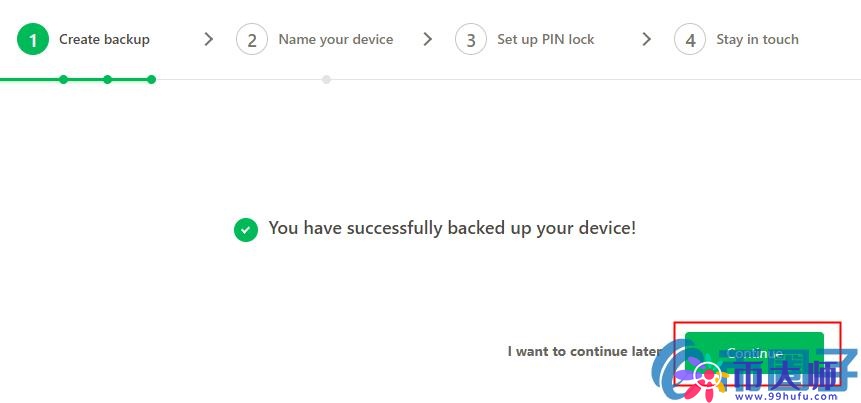861x403 pixels.
Task: Click the step 3 number circle
Action: click(x=471, y=40)
